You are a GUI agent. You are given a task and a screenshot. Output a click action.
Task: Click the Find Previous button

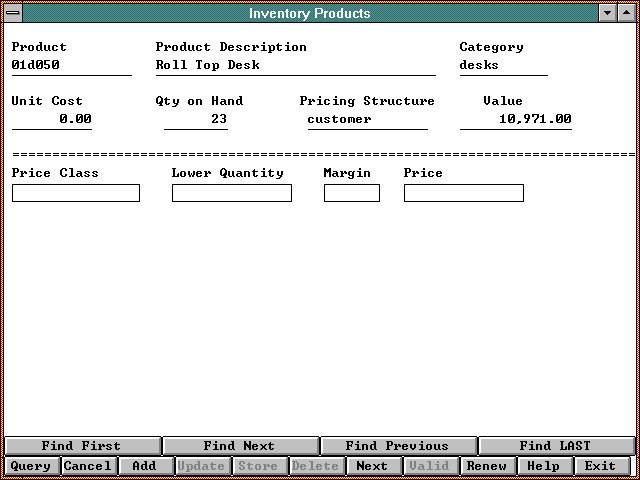click(x=397, y=446)
